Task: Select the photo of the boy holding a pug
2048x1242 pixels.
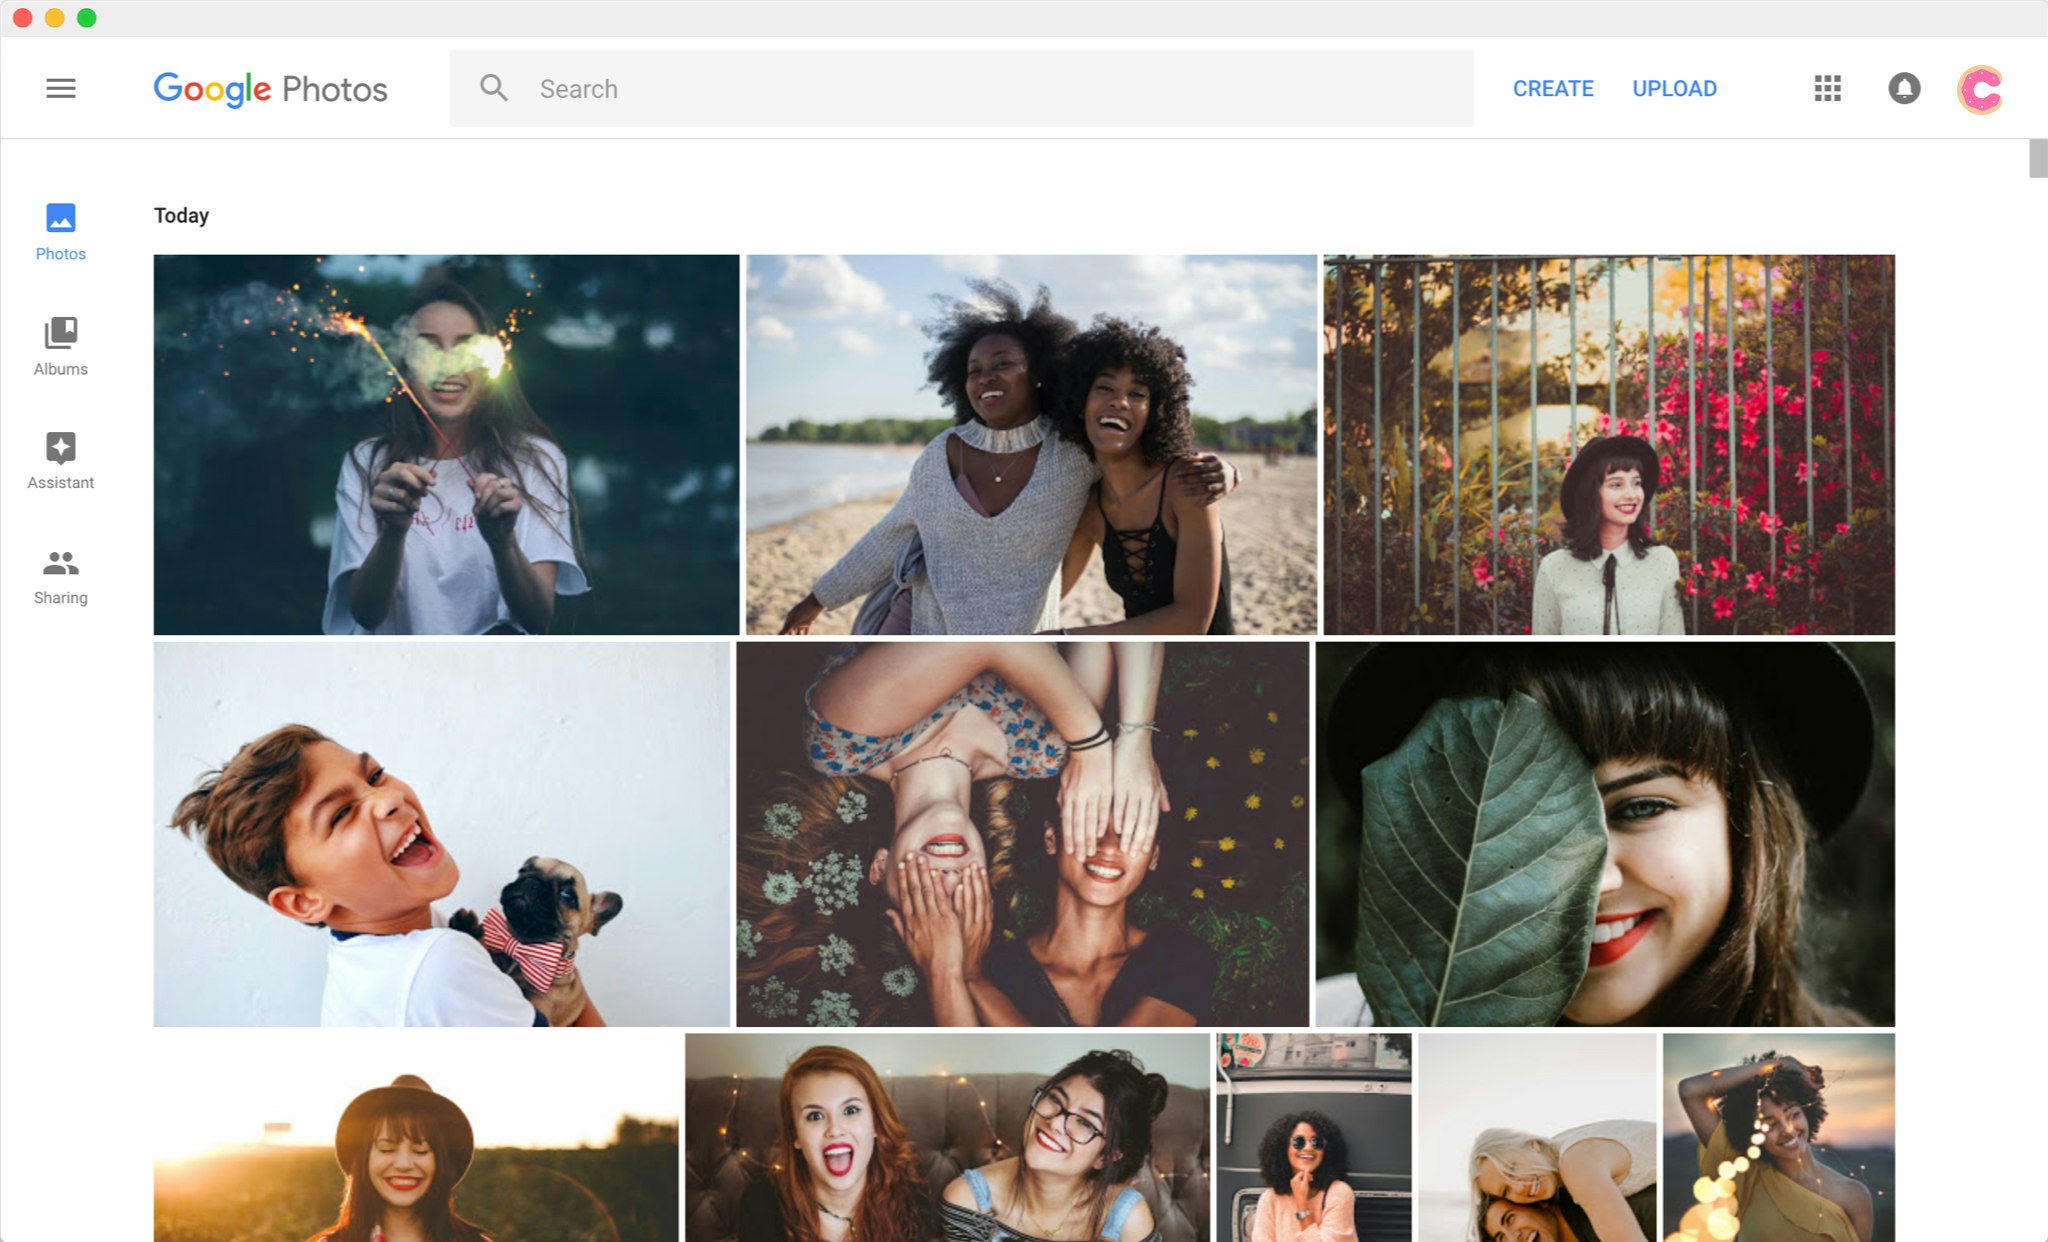Action: (443, 830)
